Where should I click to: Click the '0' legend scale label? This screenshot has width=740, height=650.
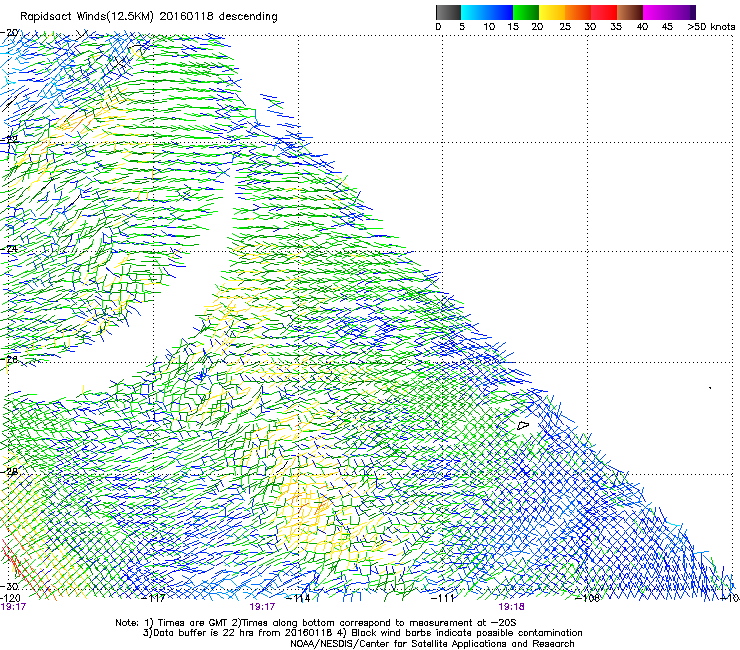coord(438,27)
